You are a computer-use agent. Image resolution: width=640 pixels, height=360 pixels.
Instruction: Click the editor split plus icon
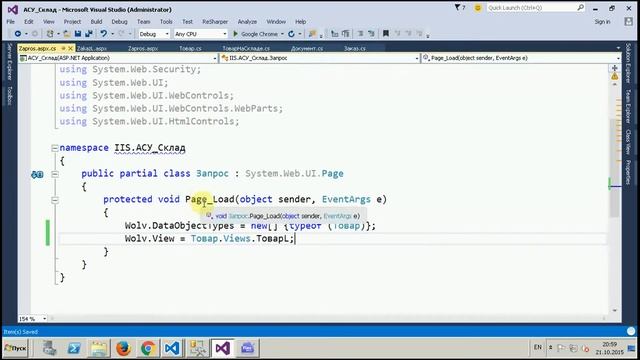click(615, 68)
